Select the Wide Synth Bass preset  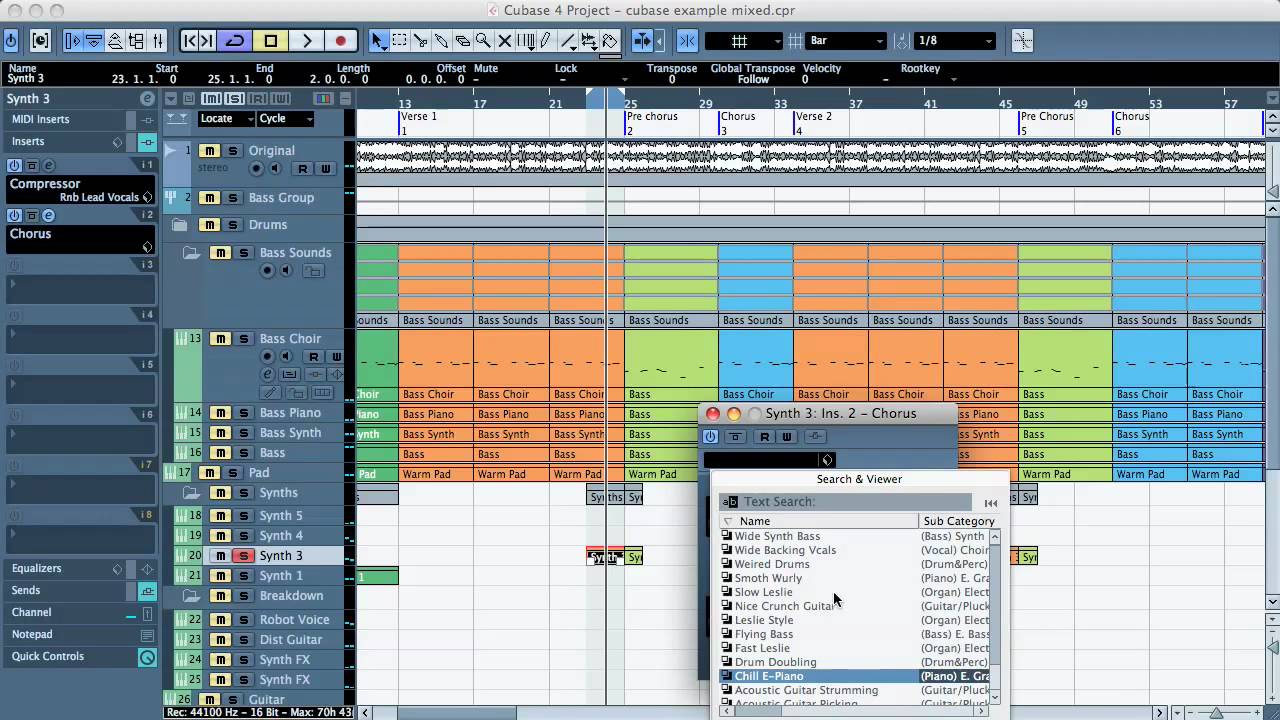click(777, 536)
